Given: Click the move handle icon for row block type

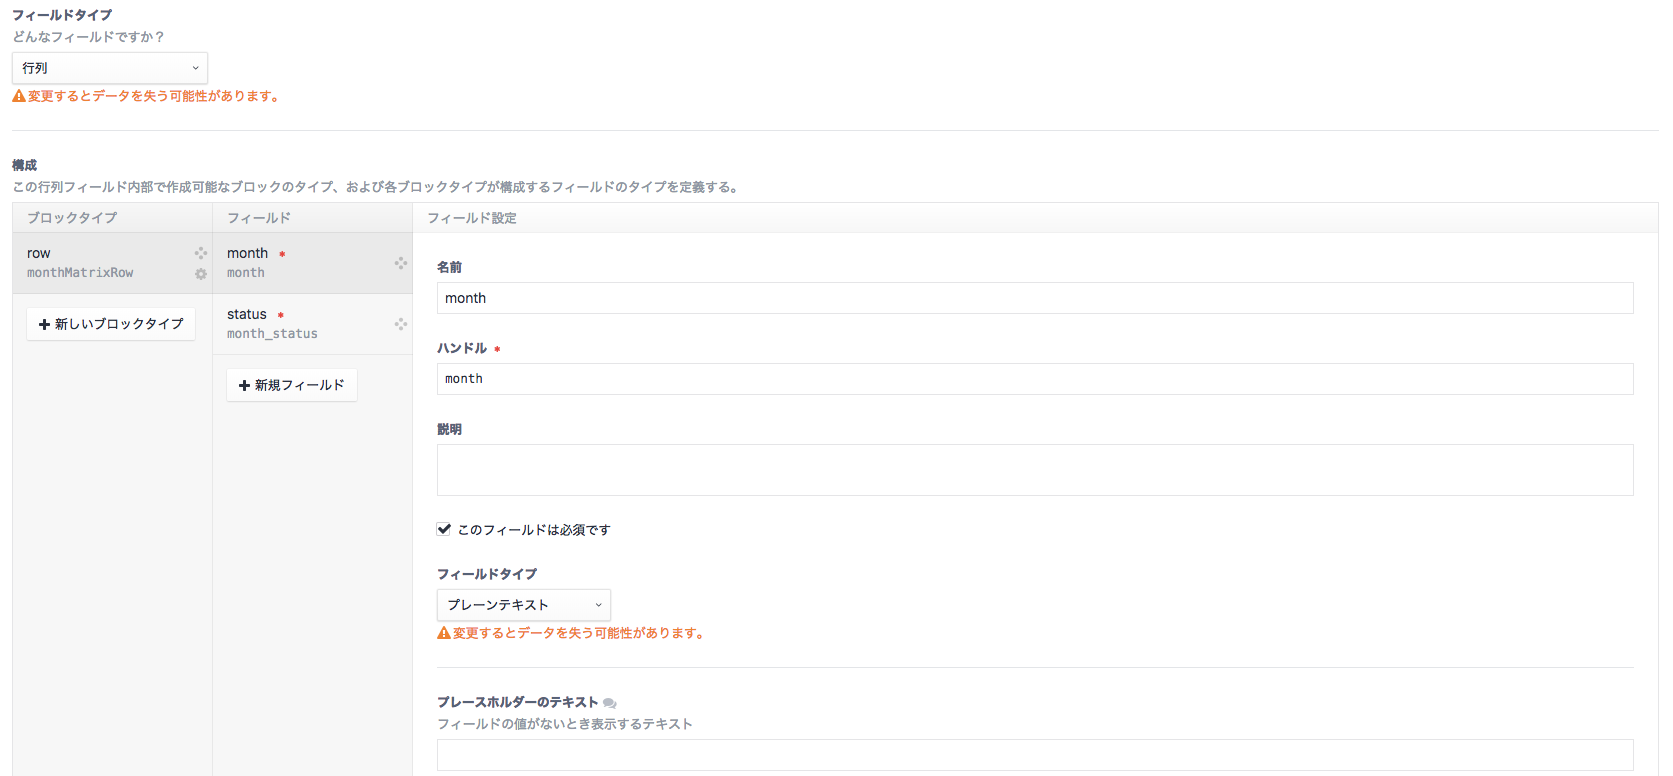Looking at the screenshot, I should point(201,253).
